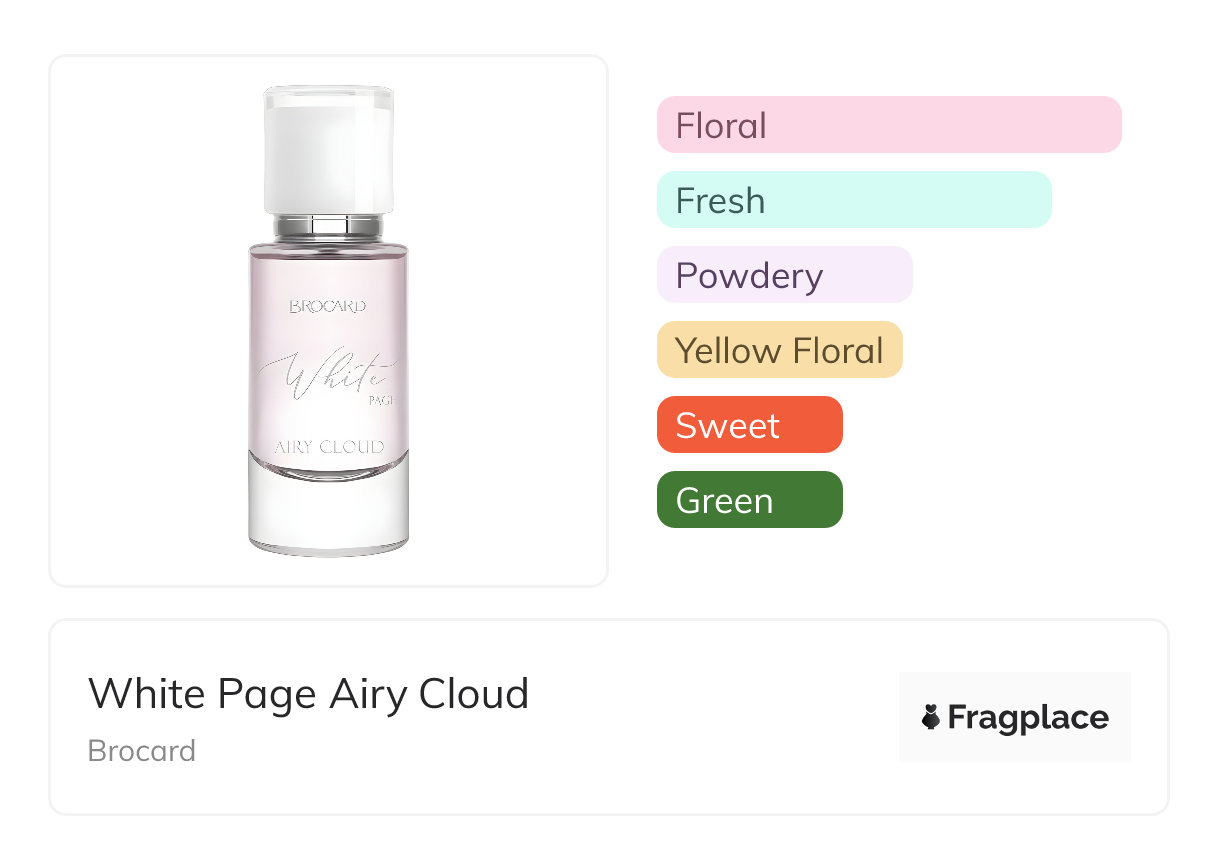The image size is (1218, 864).
Task: Select the Green accord tag
Action: coord(749,500)
